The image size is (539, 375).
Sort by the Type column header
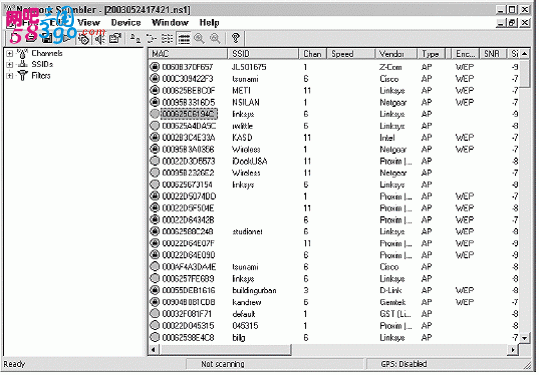(431, 54)
